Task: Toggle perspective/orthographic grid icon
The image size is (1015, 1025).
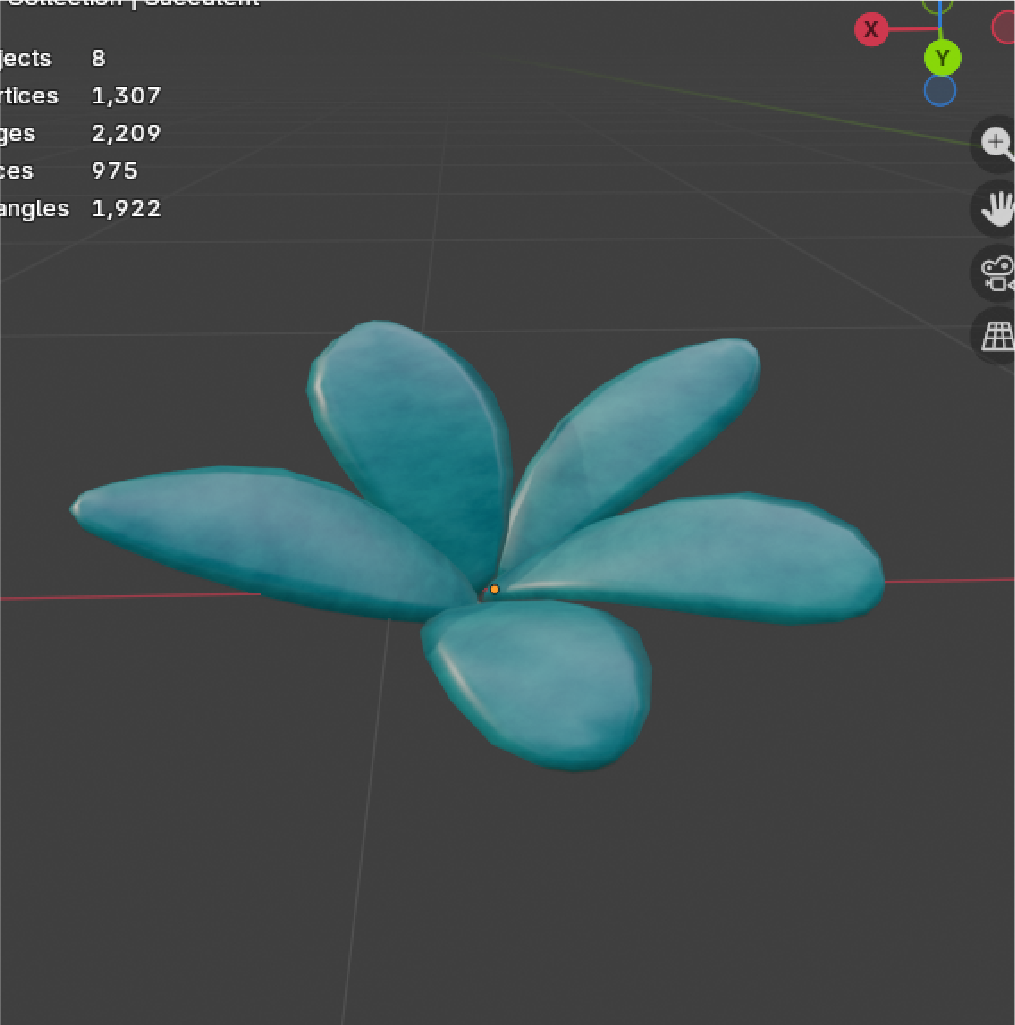Action: 997,337
